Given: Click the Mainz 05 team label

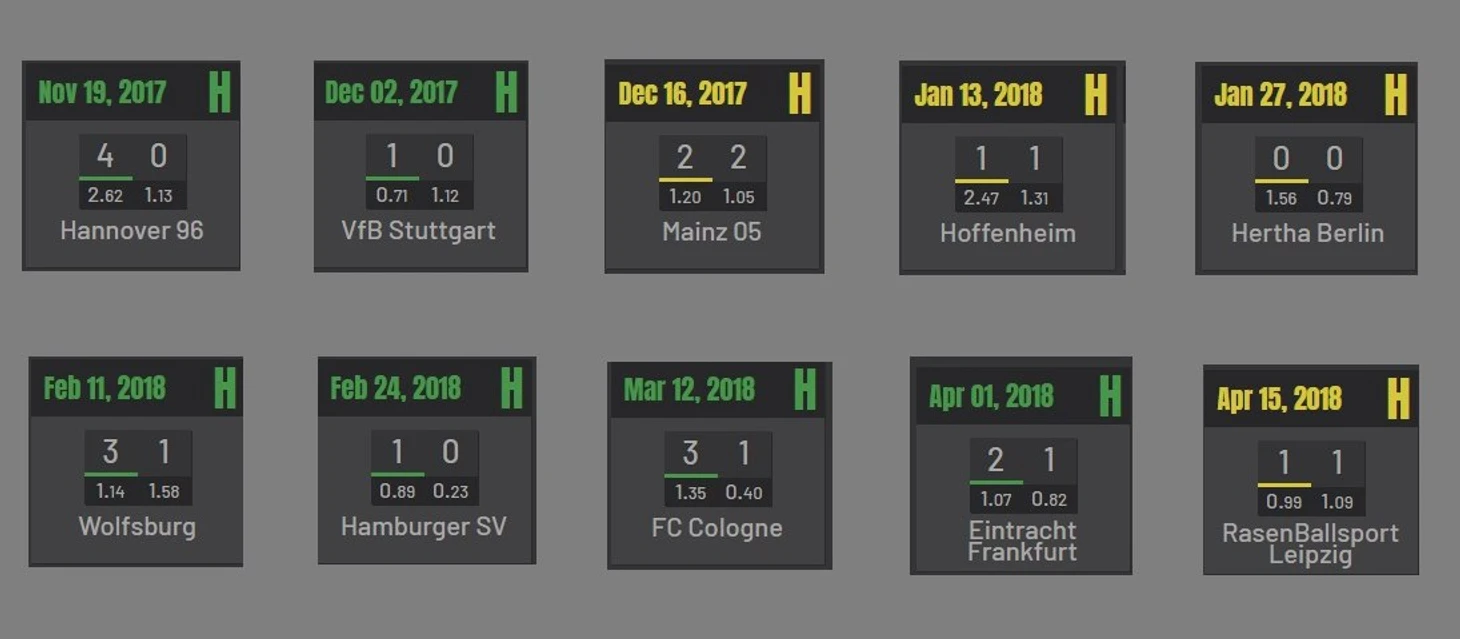Looking at the screenshot, I should (712, 232).
